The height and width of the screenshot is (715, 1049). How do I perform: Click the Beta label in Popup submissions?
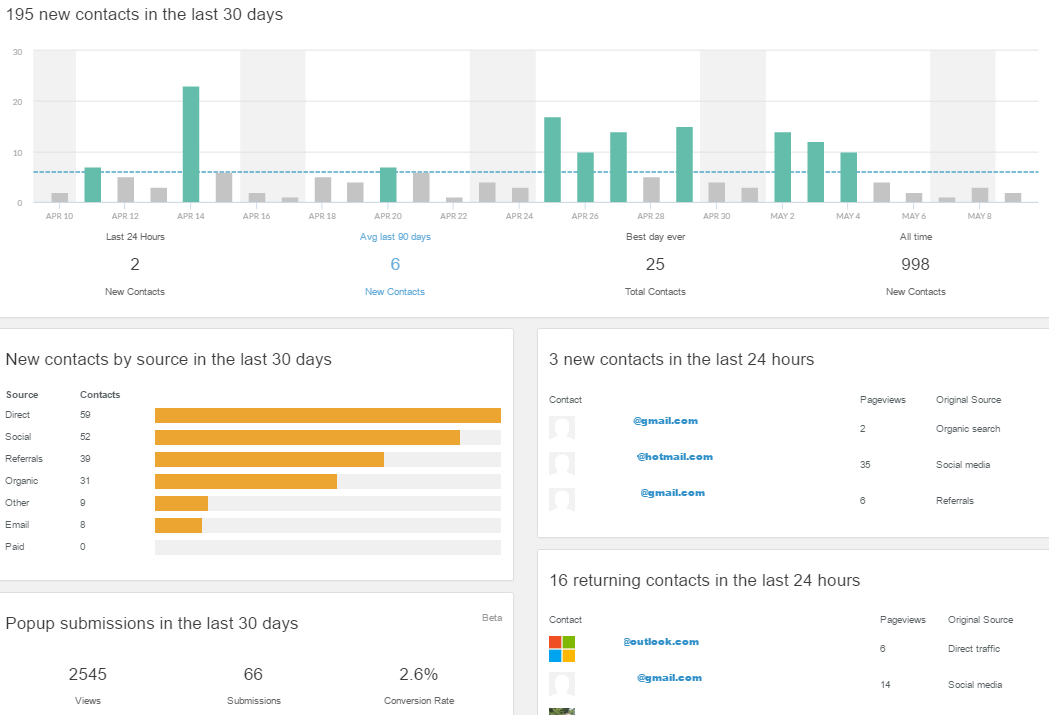pos(492,618)
